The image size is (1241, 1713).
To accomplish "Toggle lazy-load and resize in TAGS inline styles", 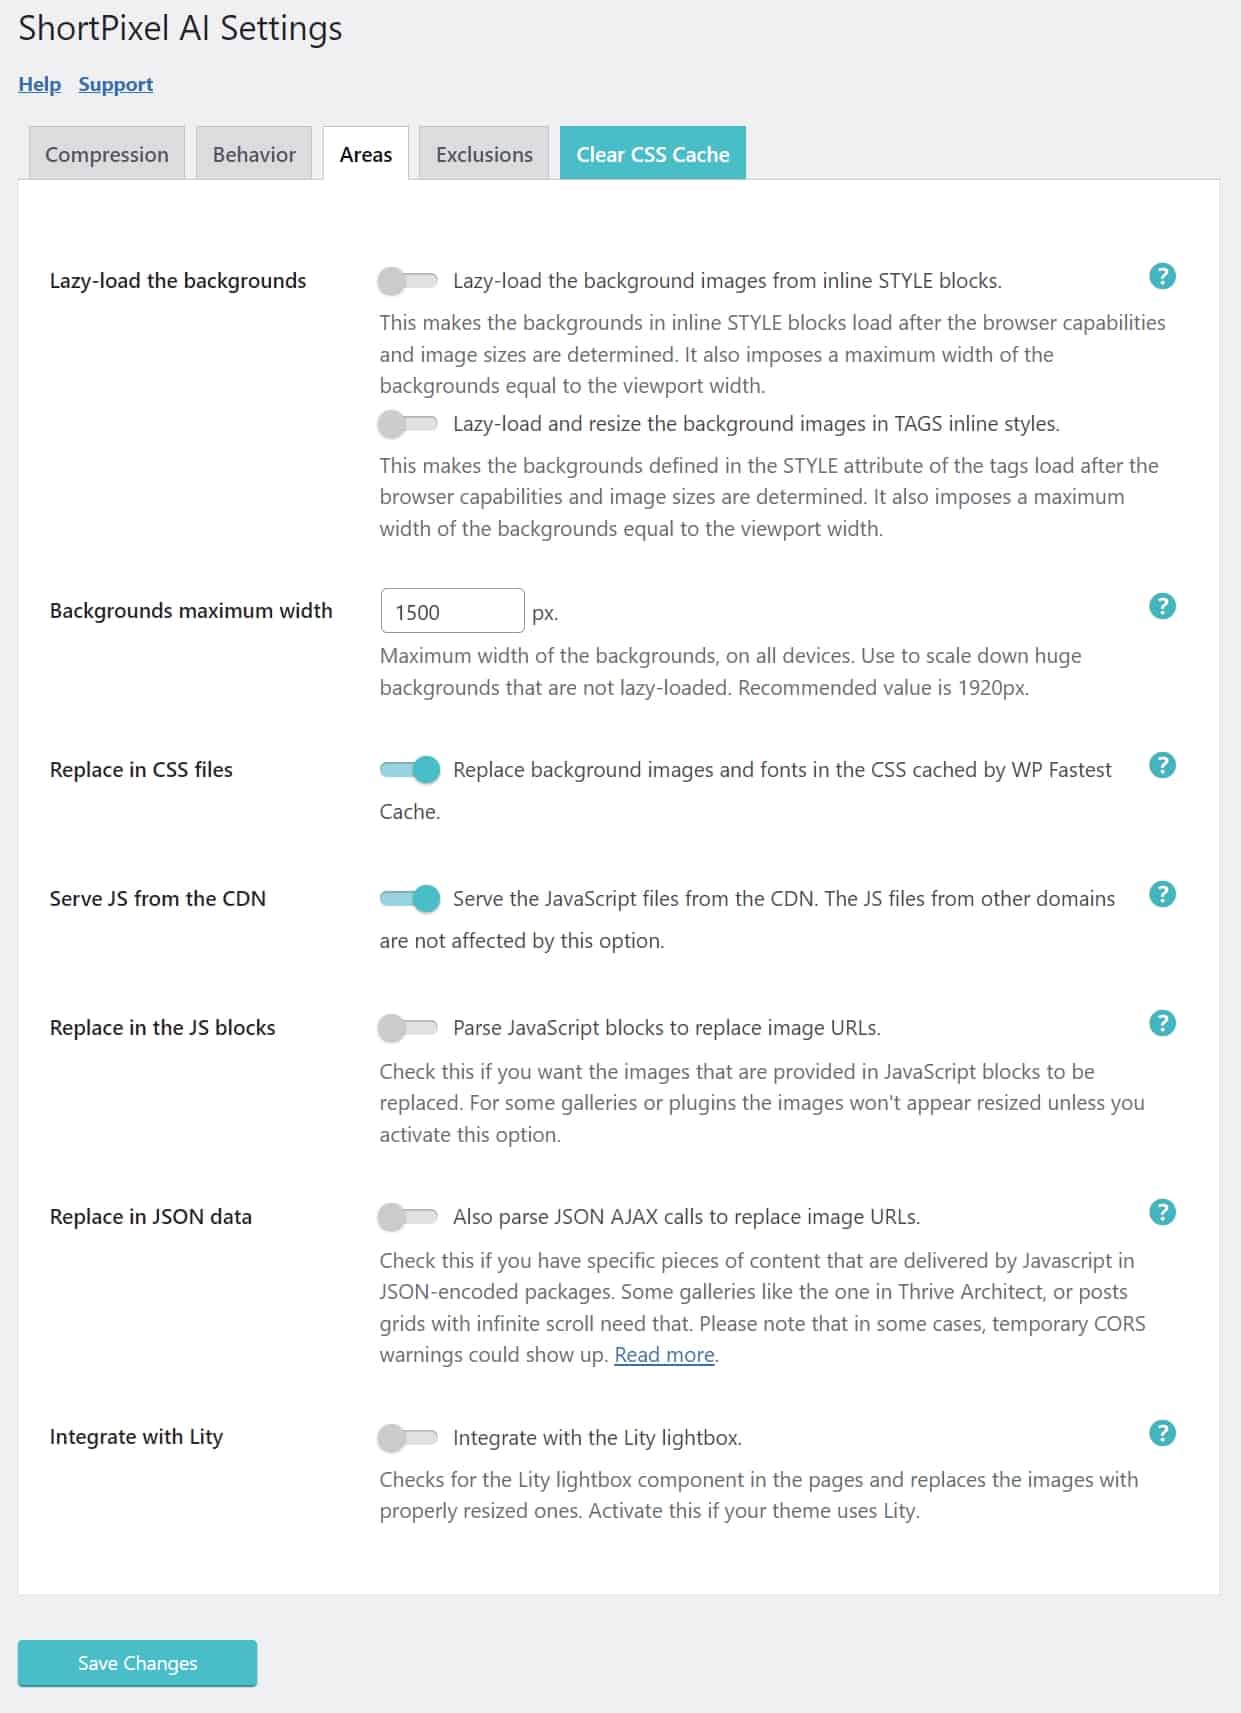I will tap(408, 424).
